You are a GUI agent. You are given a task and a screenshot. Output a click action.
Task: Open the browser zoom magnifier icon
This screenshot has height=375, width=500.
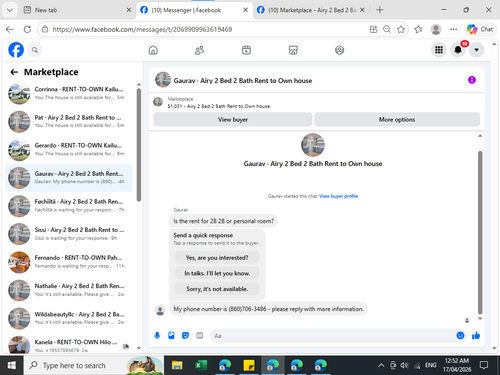point(387,29)
